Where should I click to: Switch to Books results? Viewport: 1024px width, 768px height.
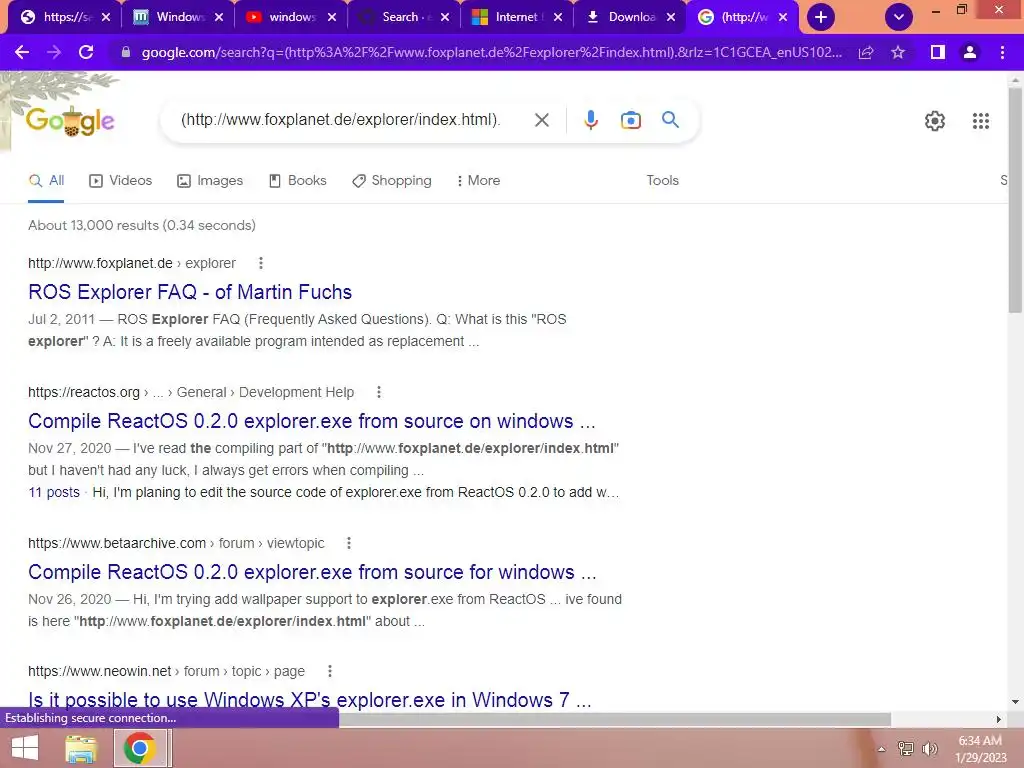click(298, 181)
